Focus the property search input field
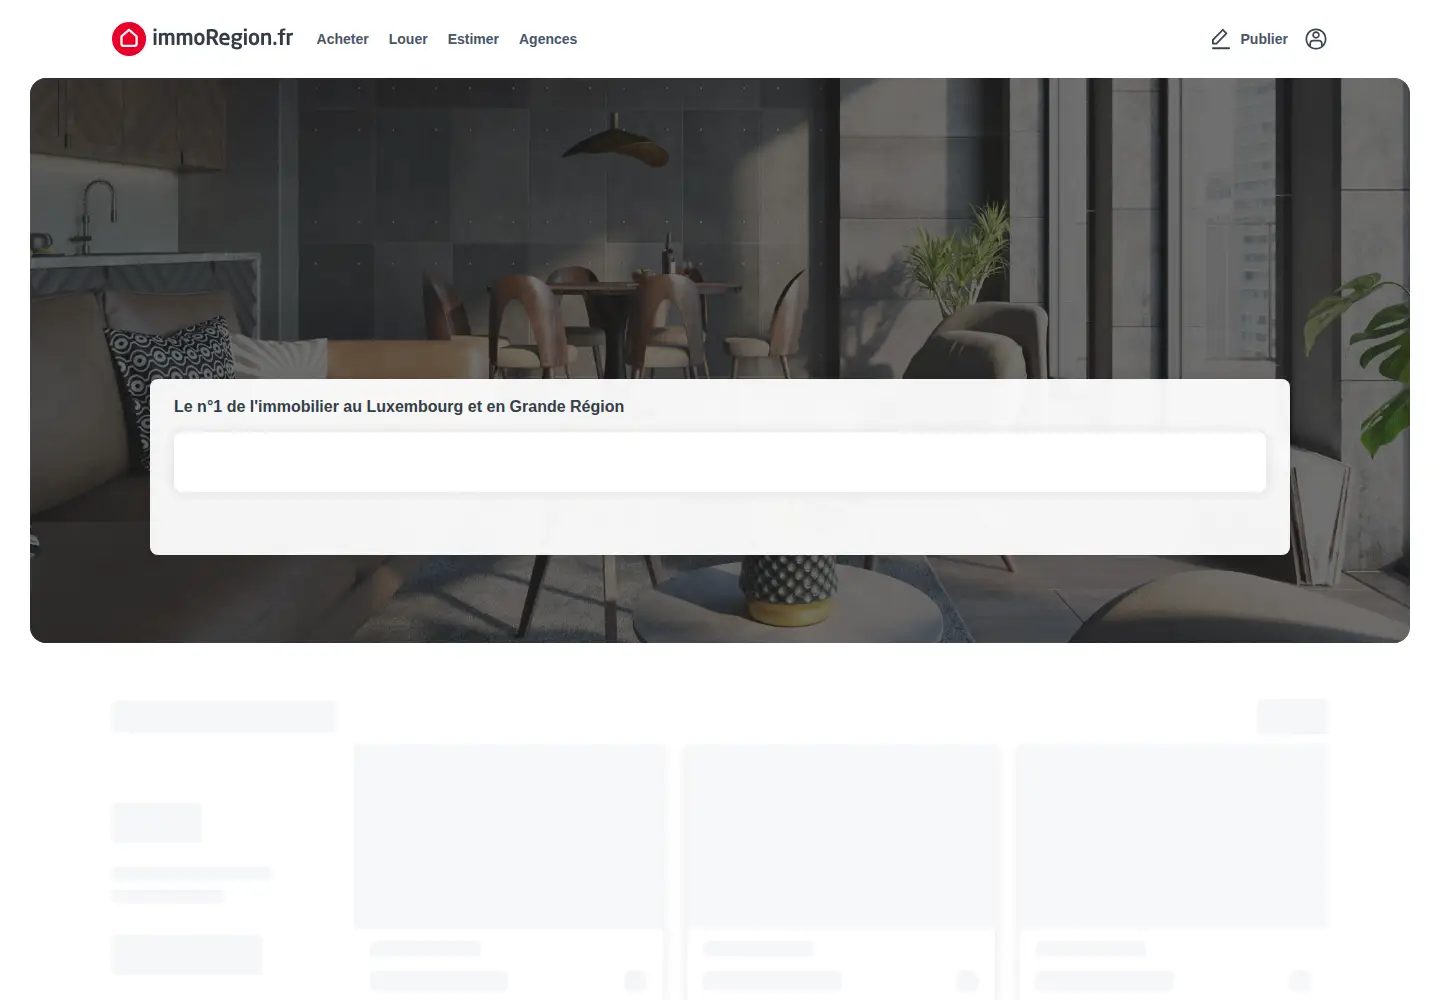The image size is (1440, 1000). pos(720,462)
